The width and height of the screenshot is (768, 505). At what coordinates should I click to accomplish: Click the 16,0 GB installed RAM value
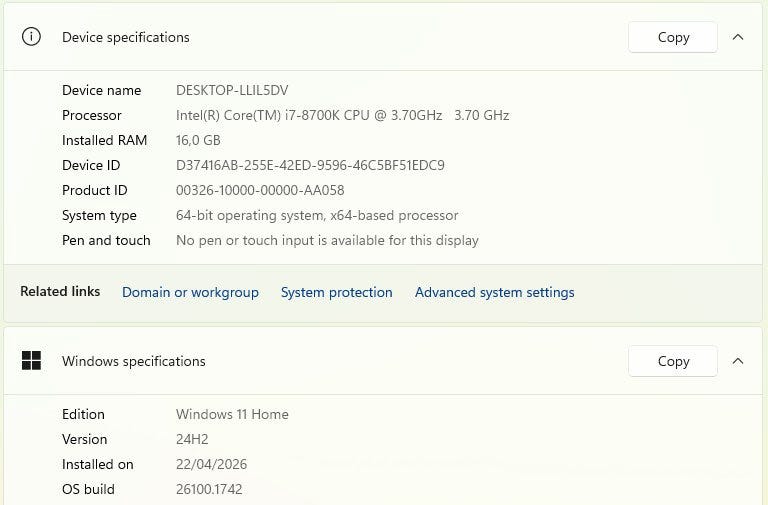[x=198, y=140]
